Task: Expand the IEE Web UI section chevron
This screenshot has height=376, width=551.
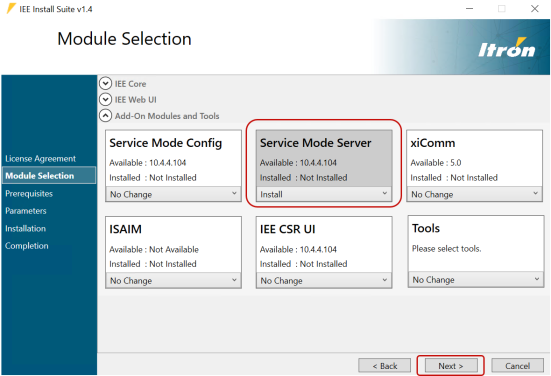Action: tap(105, 99)
